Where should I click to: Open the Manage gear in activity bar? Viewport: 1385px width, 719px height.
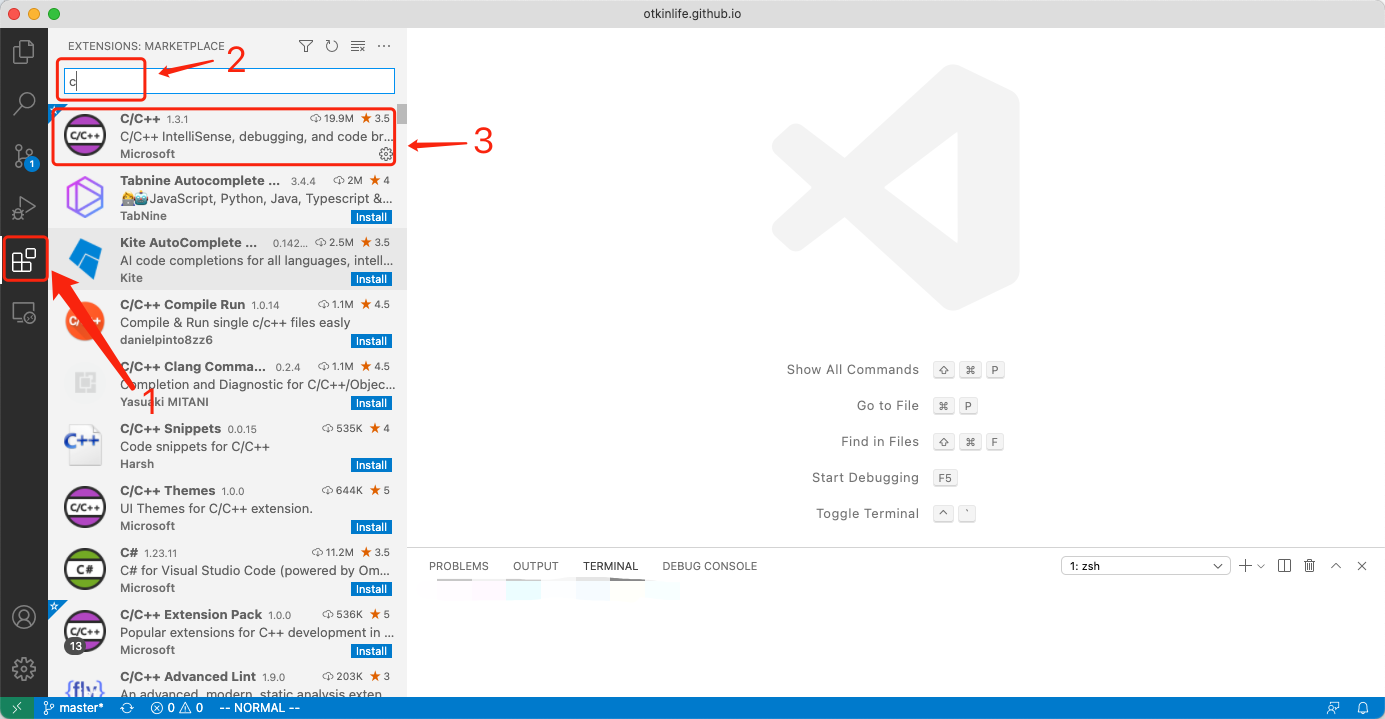coord(24,669)
